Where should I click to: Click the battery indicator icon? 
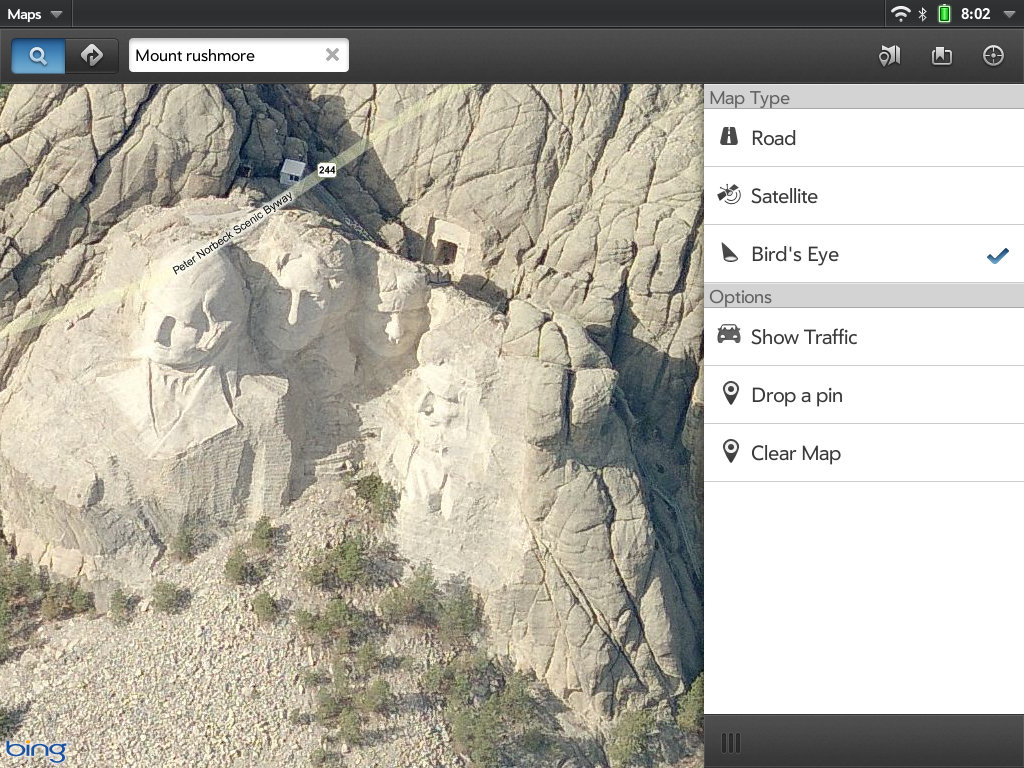click(943, 14)
